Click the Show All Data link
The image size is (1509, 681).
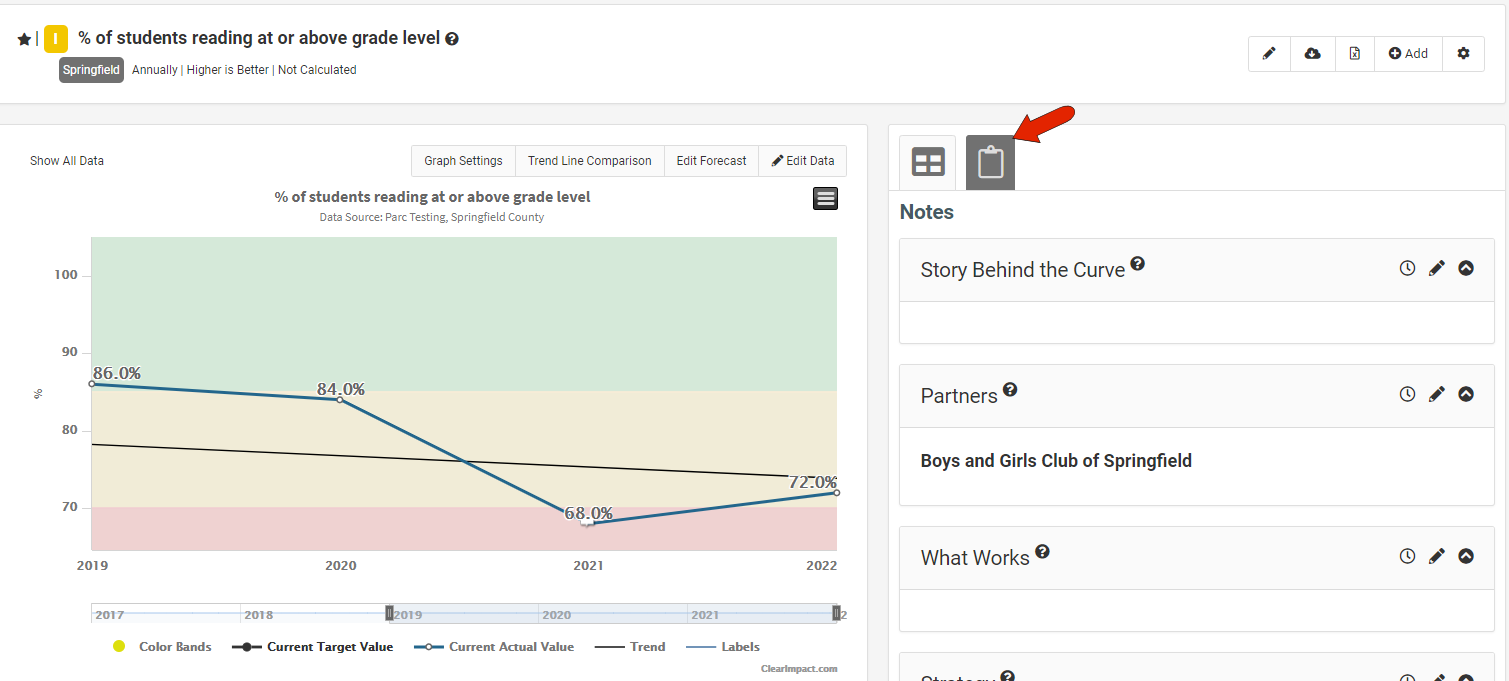(x=67, y=161)
